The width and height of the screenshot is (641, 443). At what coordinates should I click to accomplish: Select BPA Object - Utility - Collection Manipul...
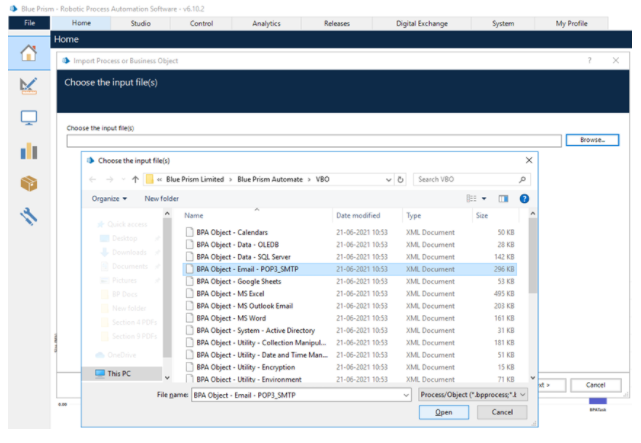pos(350,342)
